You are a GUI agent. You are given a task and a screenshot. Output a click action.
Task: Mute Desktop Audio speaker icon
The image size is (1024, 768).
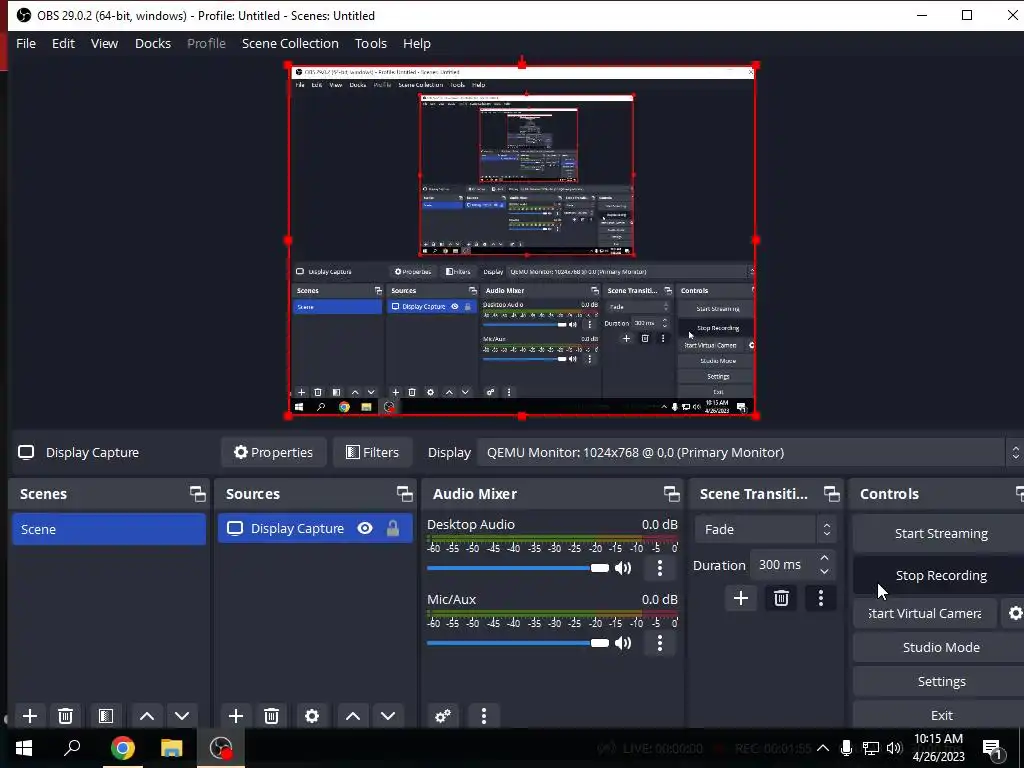[x=623, y=568]
